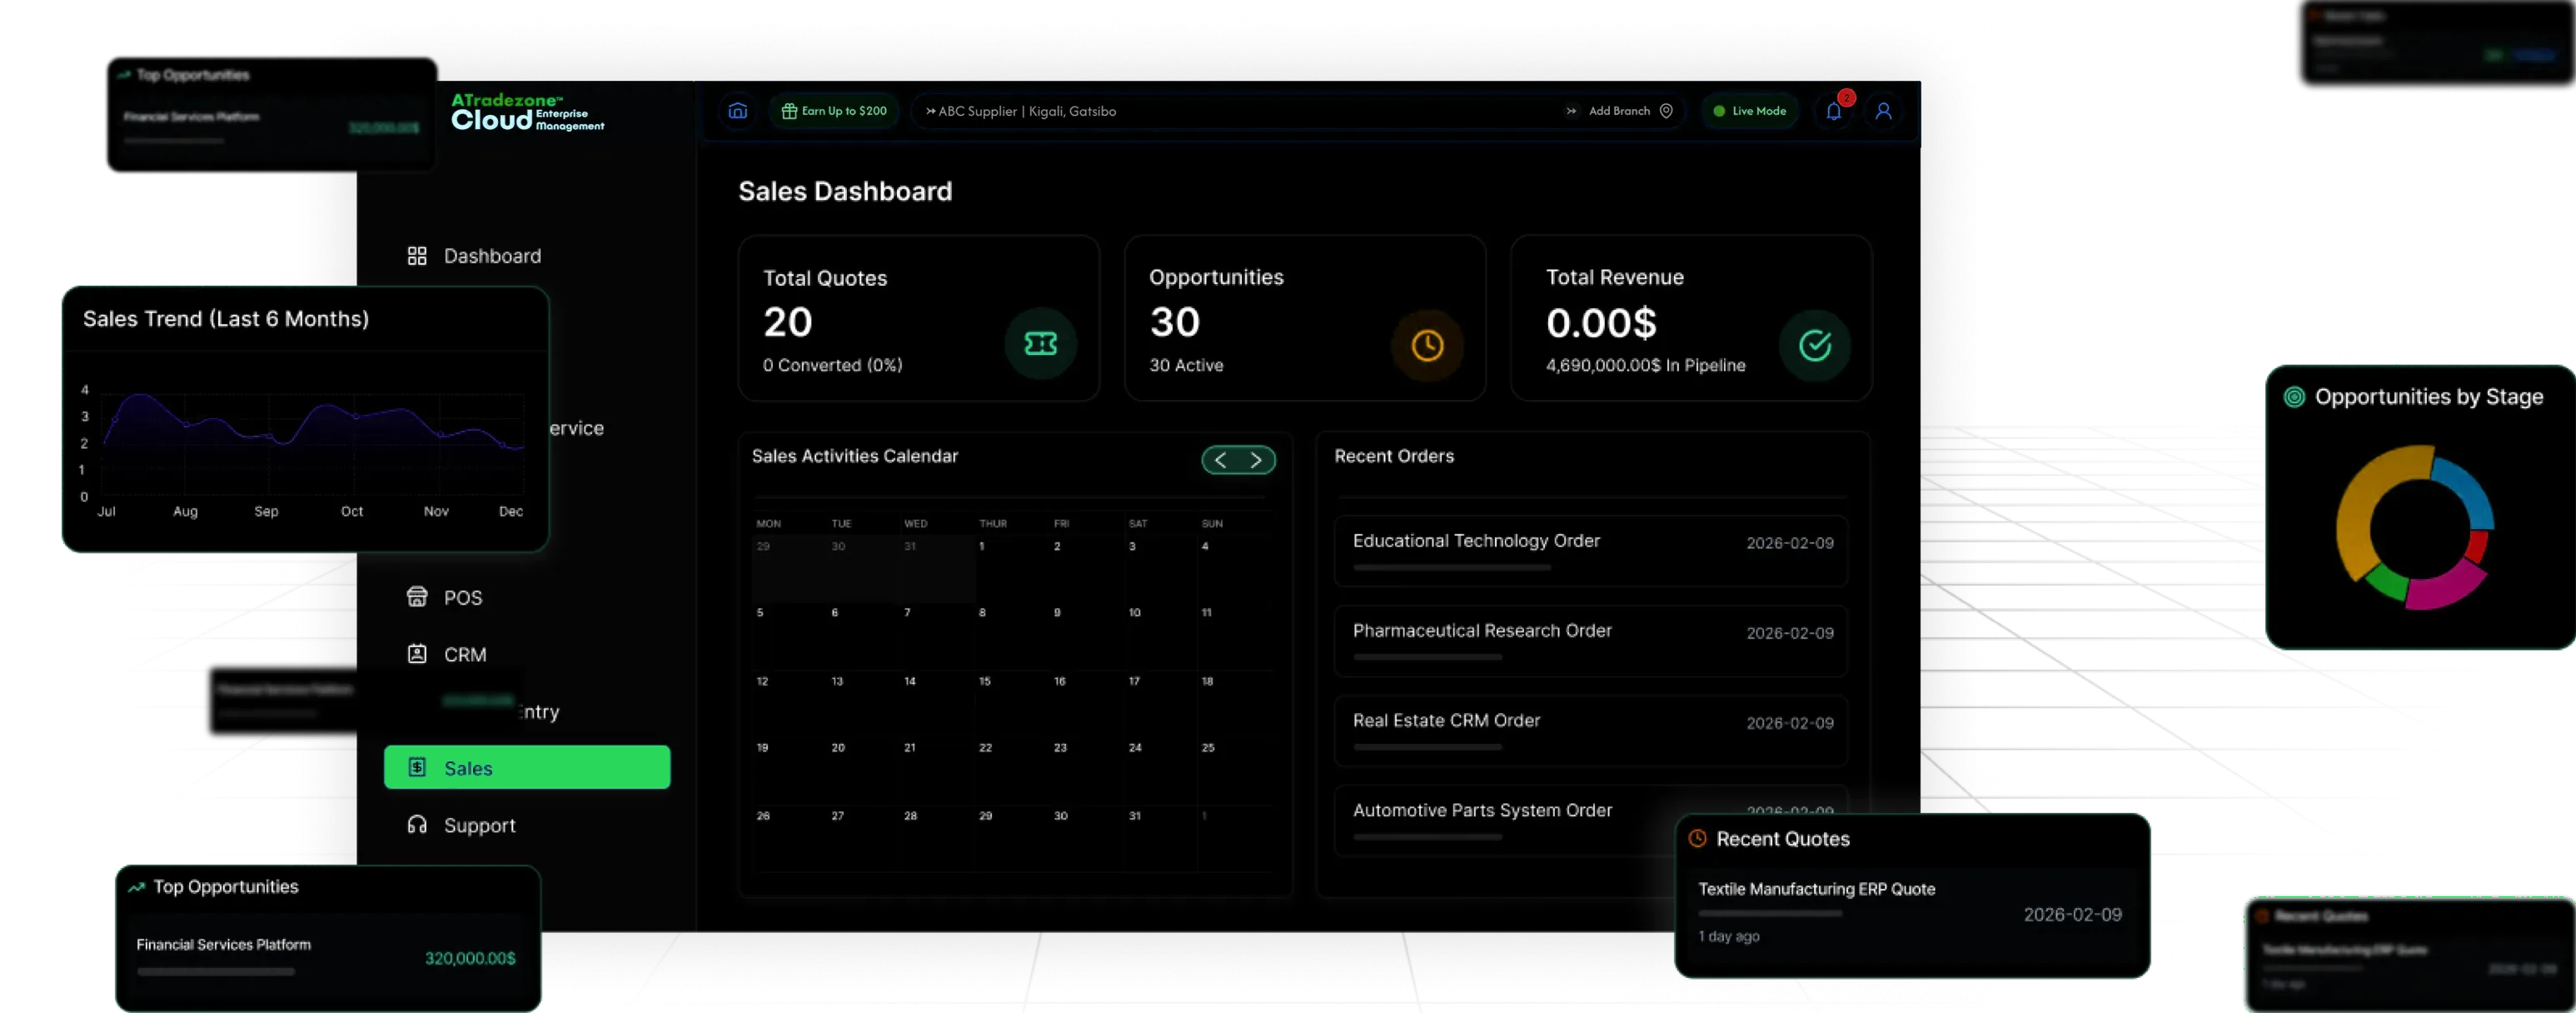Click Educational Technology Order date 2026-02-09
This screenshot has height=1013, width=2576.
pos(1790,543)
